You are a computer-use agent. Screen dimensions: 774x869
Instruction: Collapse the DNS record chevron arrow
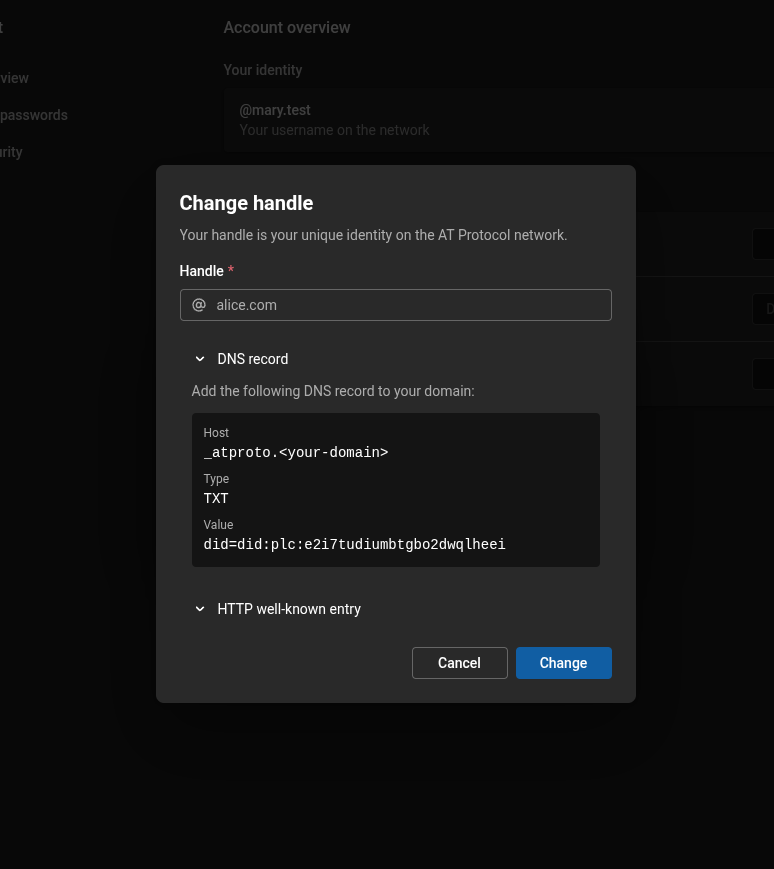(x=200, y=359)
